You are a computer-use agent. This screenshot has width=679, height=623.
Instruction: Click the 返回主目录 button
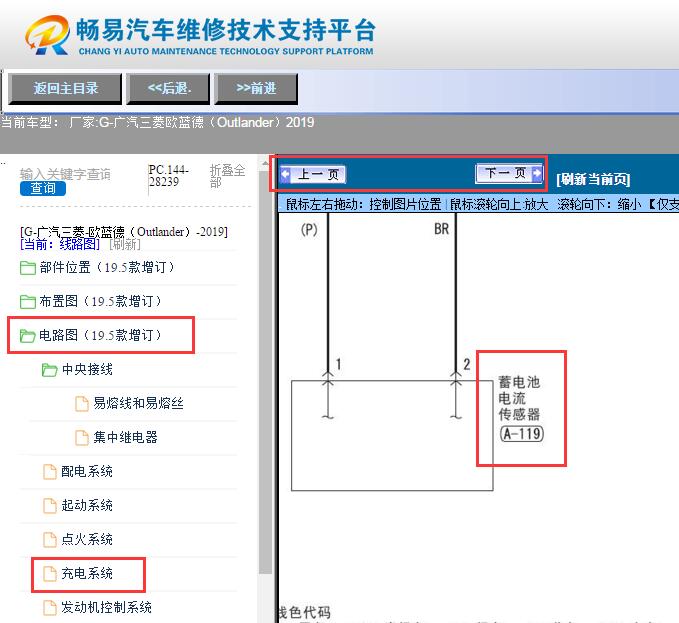click(x=65, y=89)
